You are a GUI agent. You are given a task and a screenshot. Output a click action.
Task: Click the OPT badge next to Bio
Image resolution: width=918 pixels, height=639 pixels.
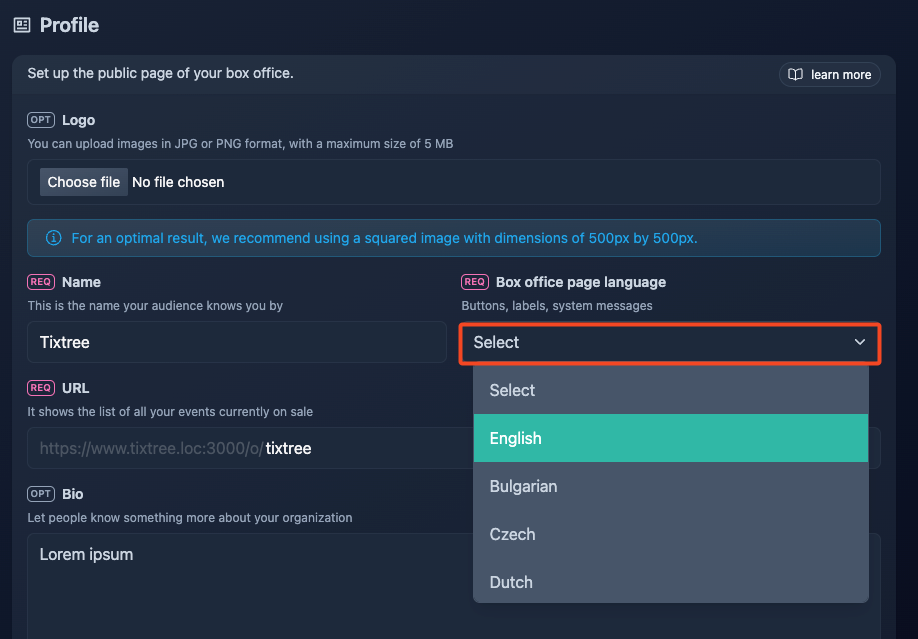tap(41, 494)
